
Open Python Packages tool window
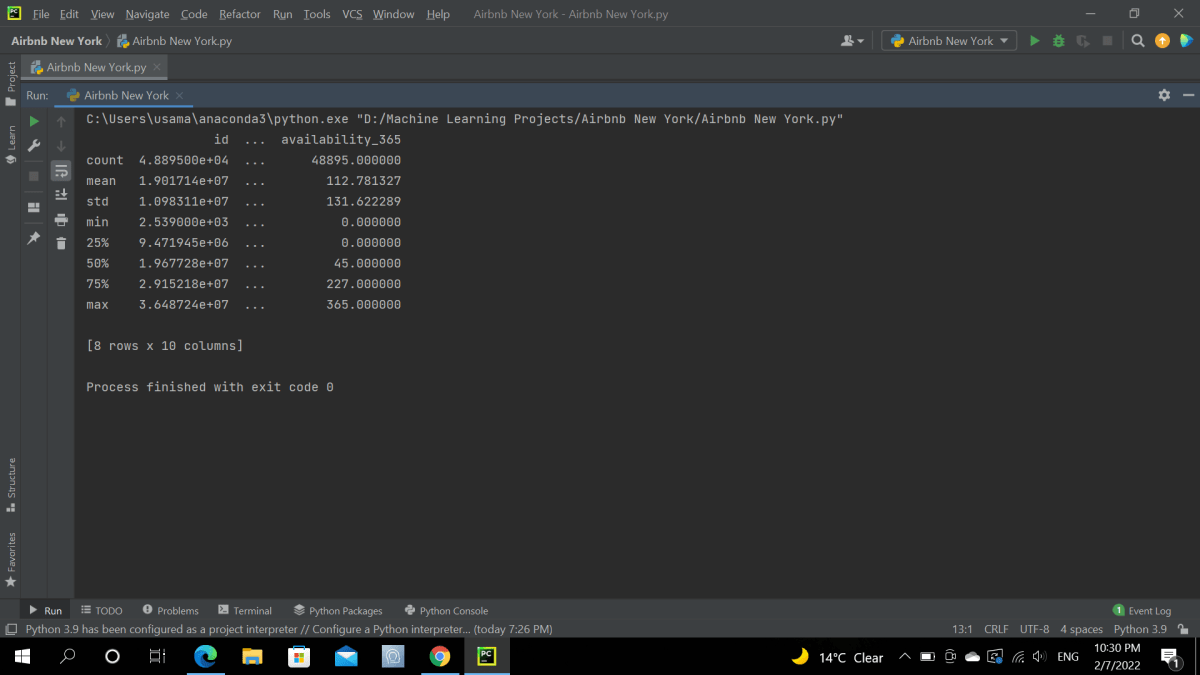[x=338, y=610]
